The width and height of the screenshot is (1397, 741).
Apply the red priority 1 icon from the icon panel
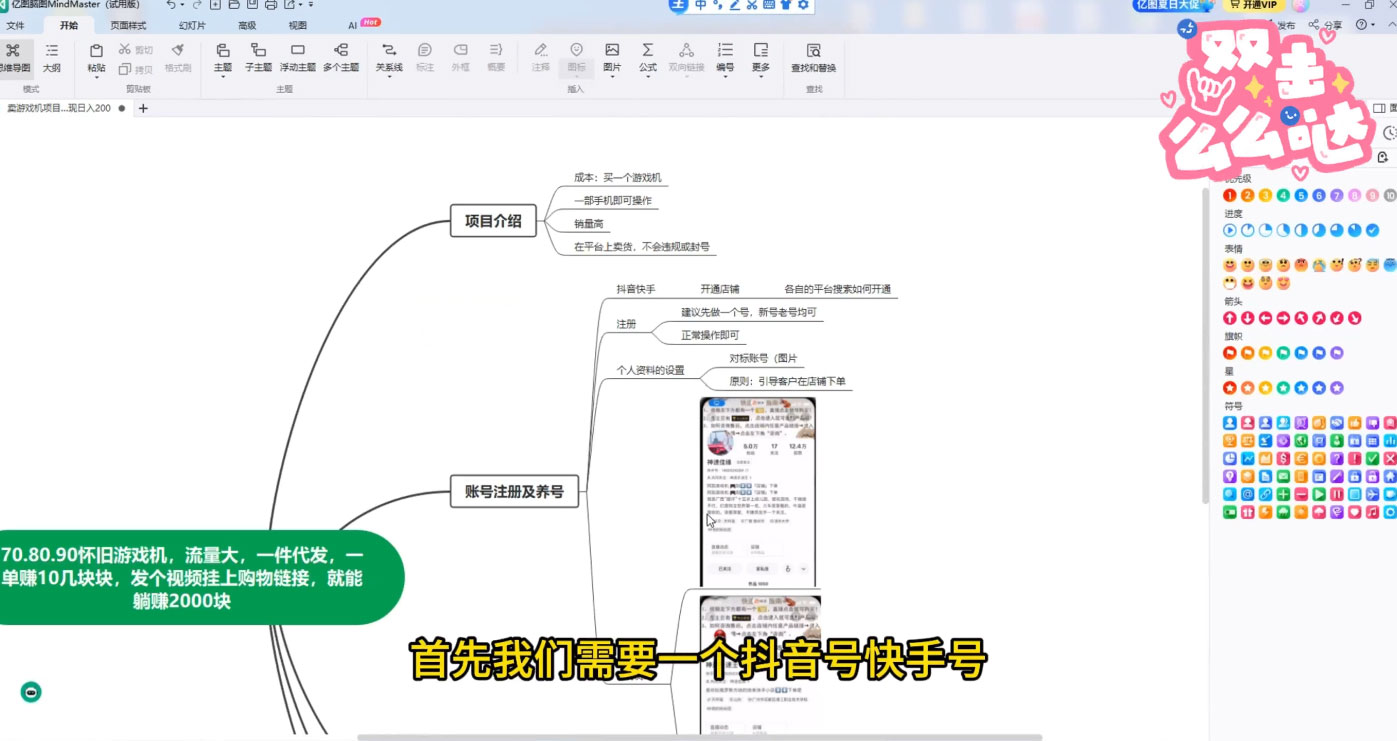(1229, 195)
